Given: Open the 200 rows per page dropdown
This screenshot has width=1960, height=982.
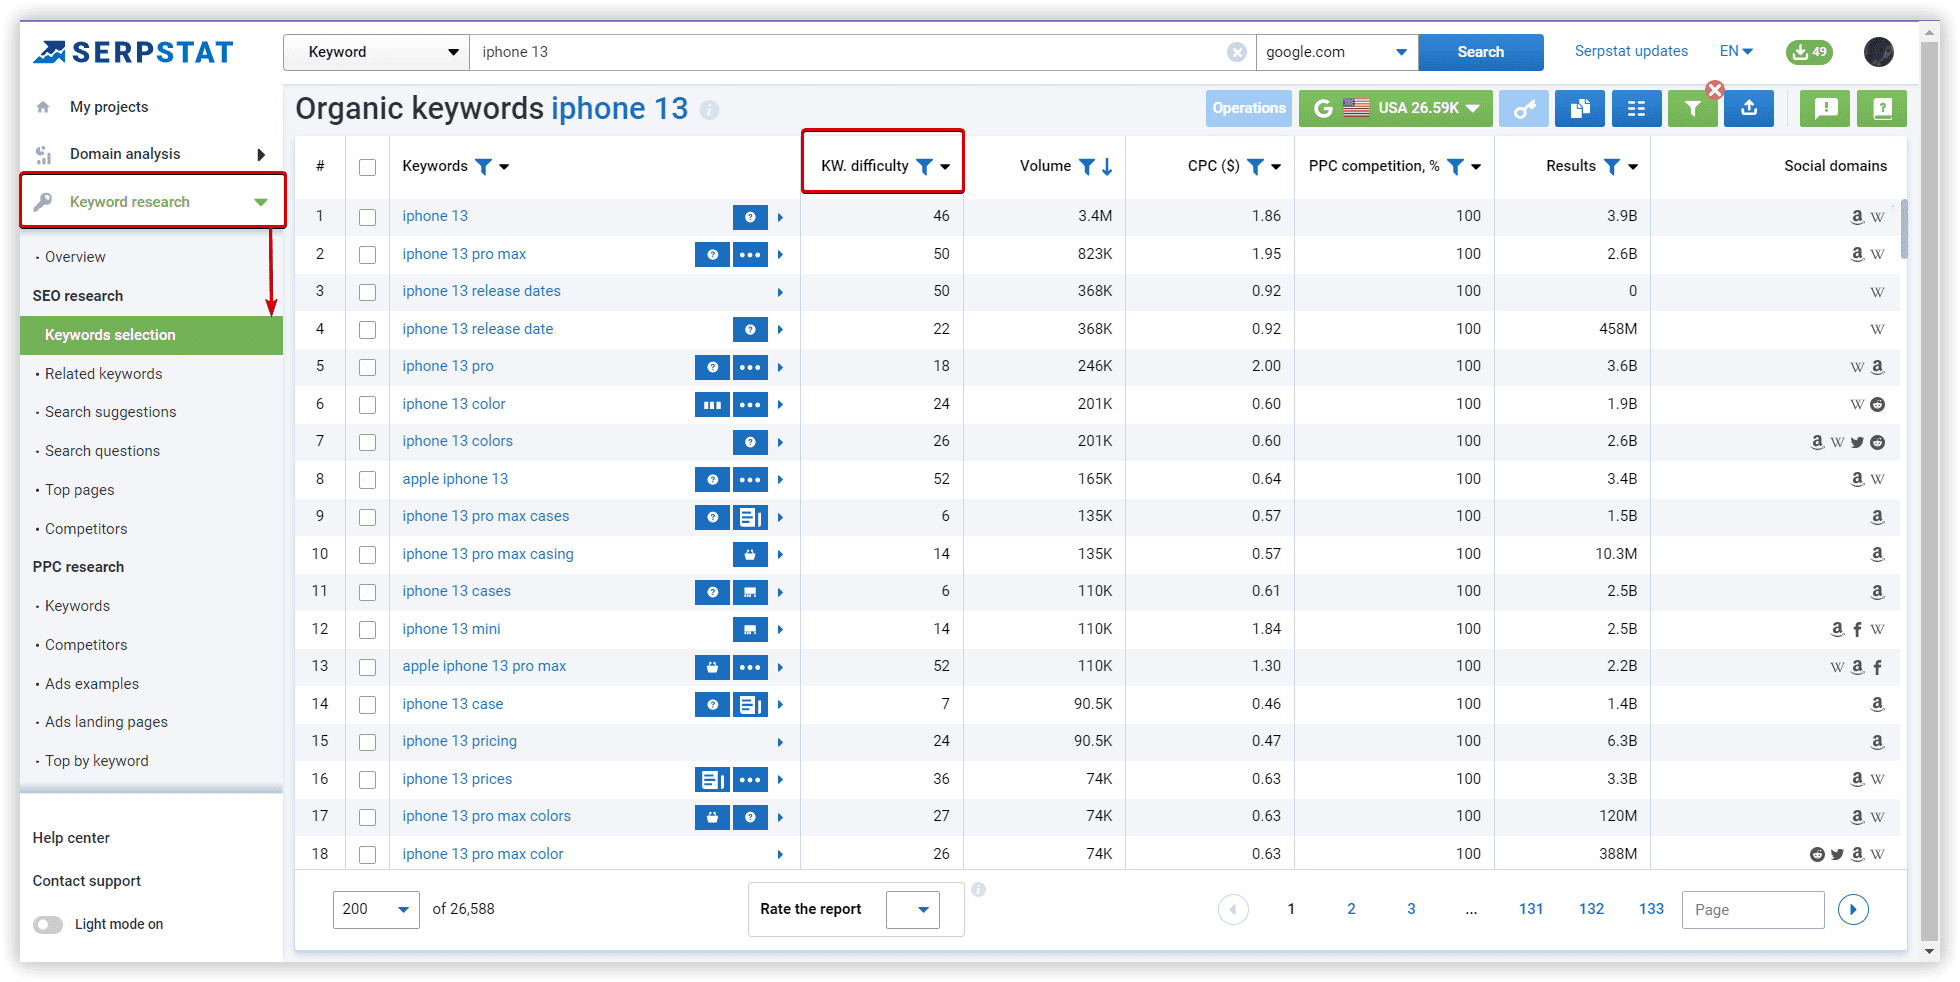Looking at the screenshot, I should click(376, 909).
